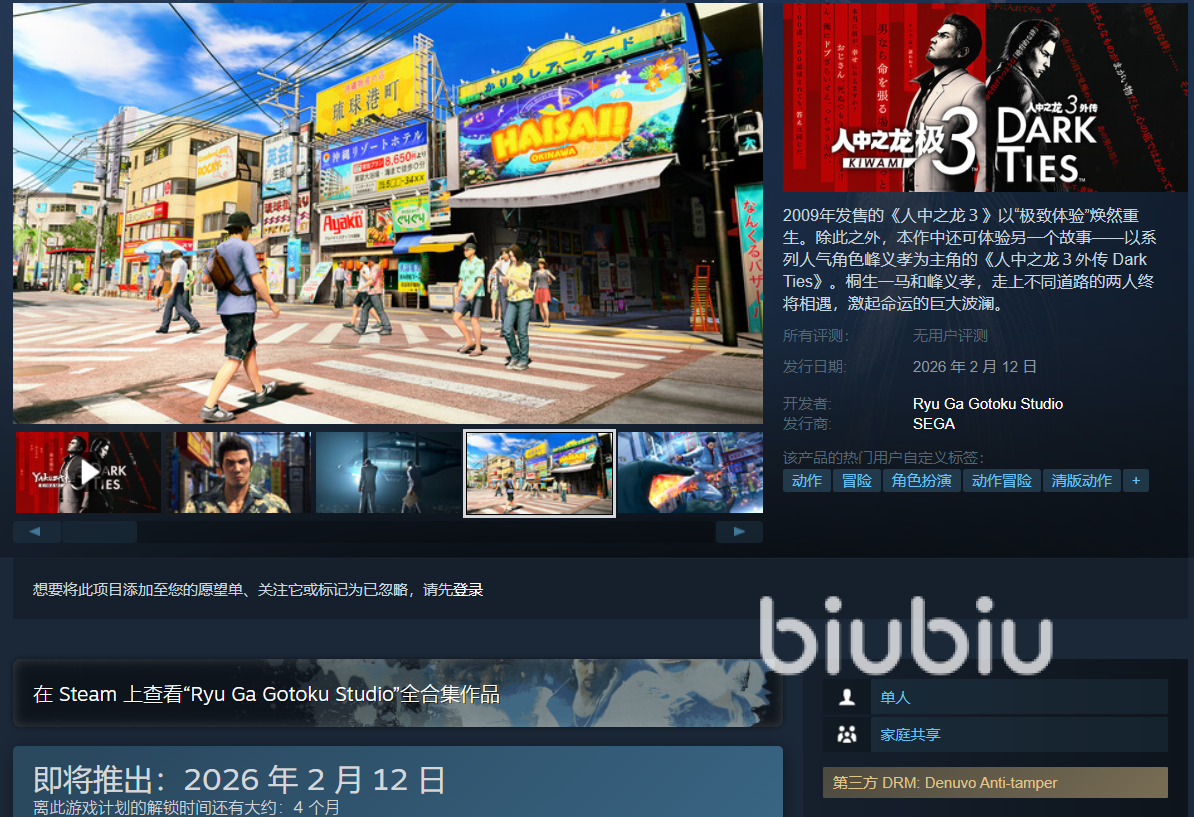Click the 动作 tag
The height and width of the screenshot is (817, 1194).
(806, 481)
